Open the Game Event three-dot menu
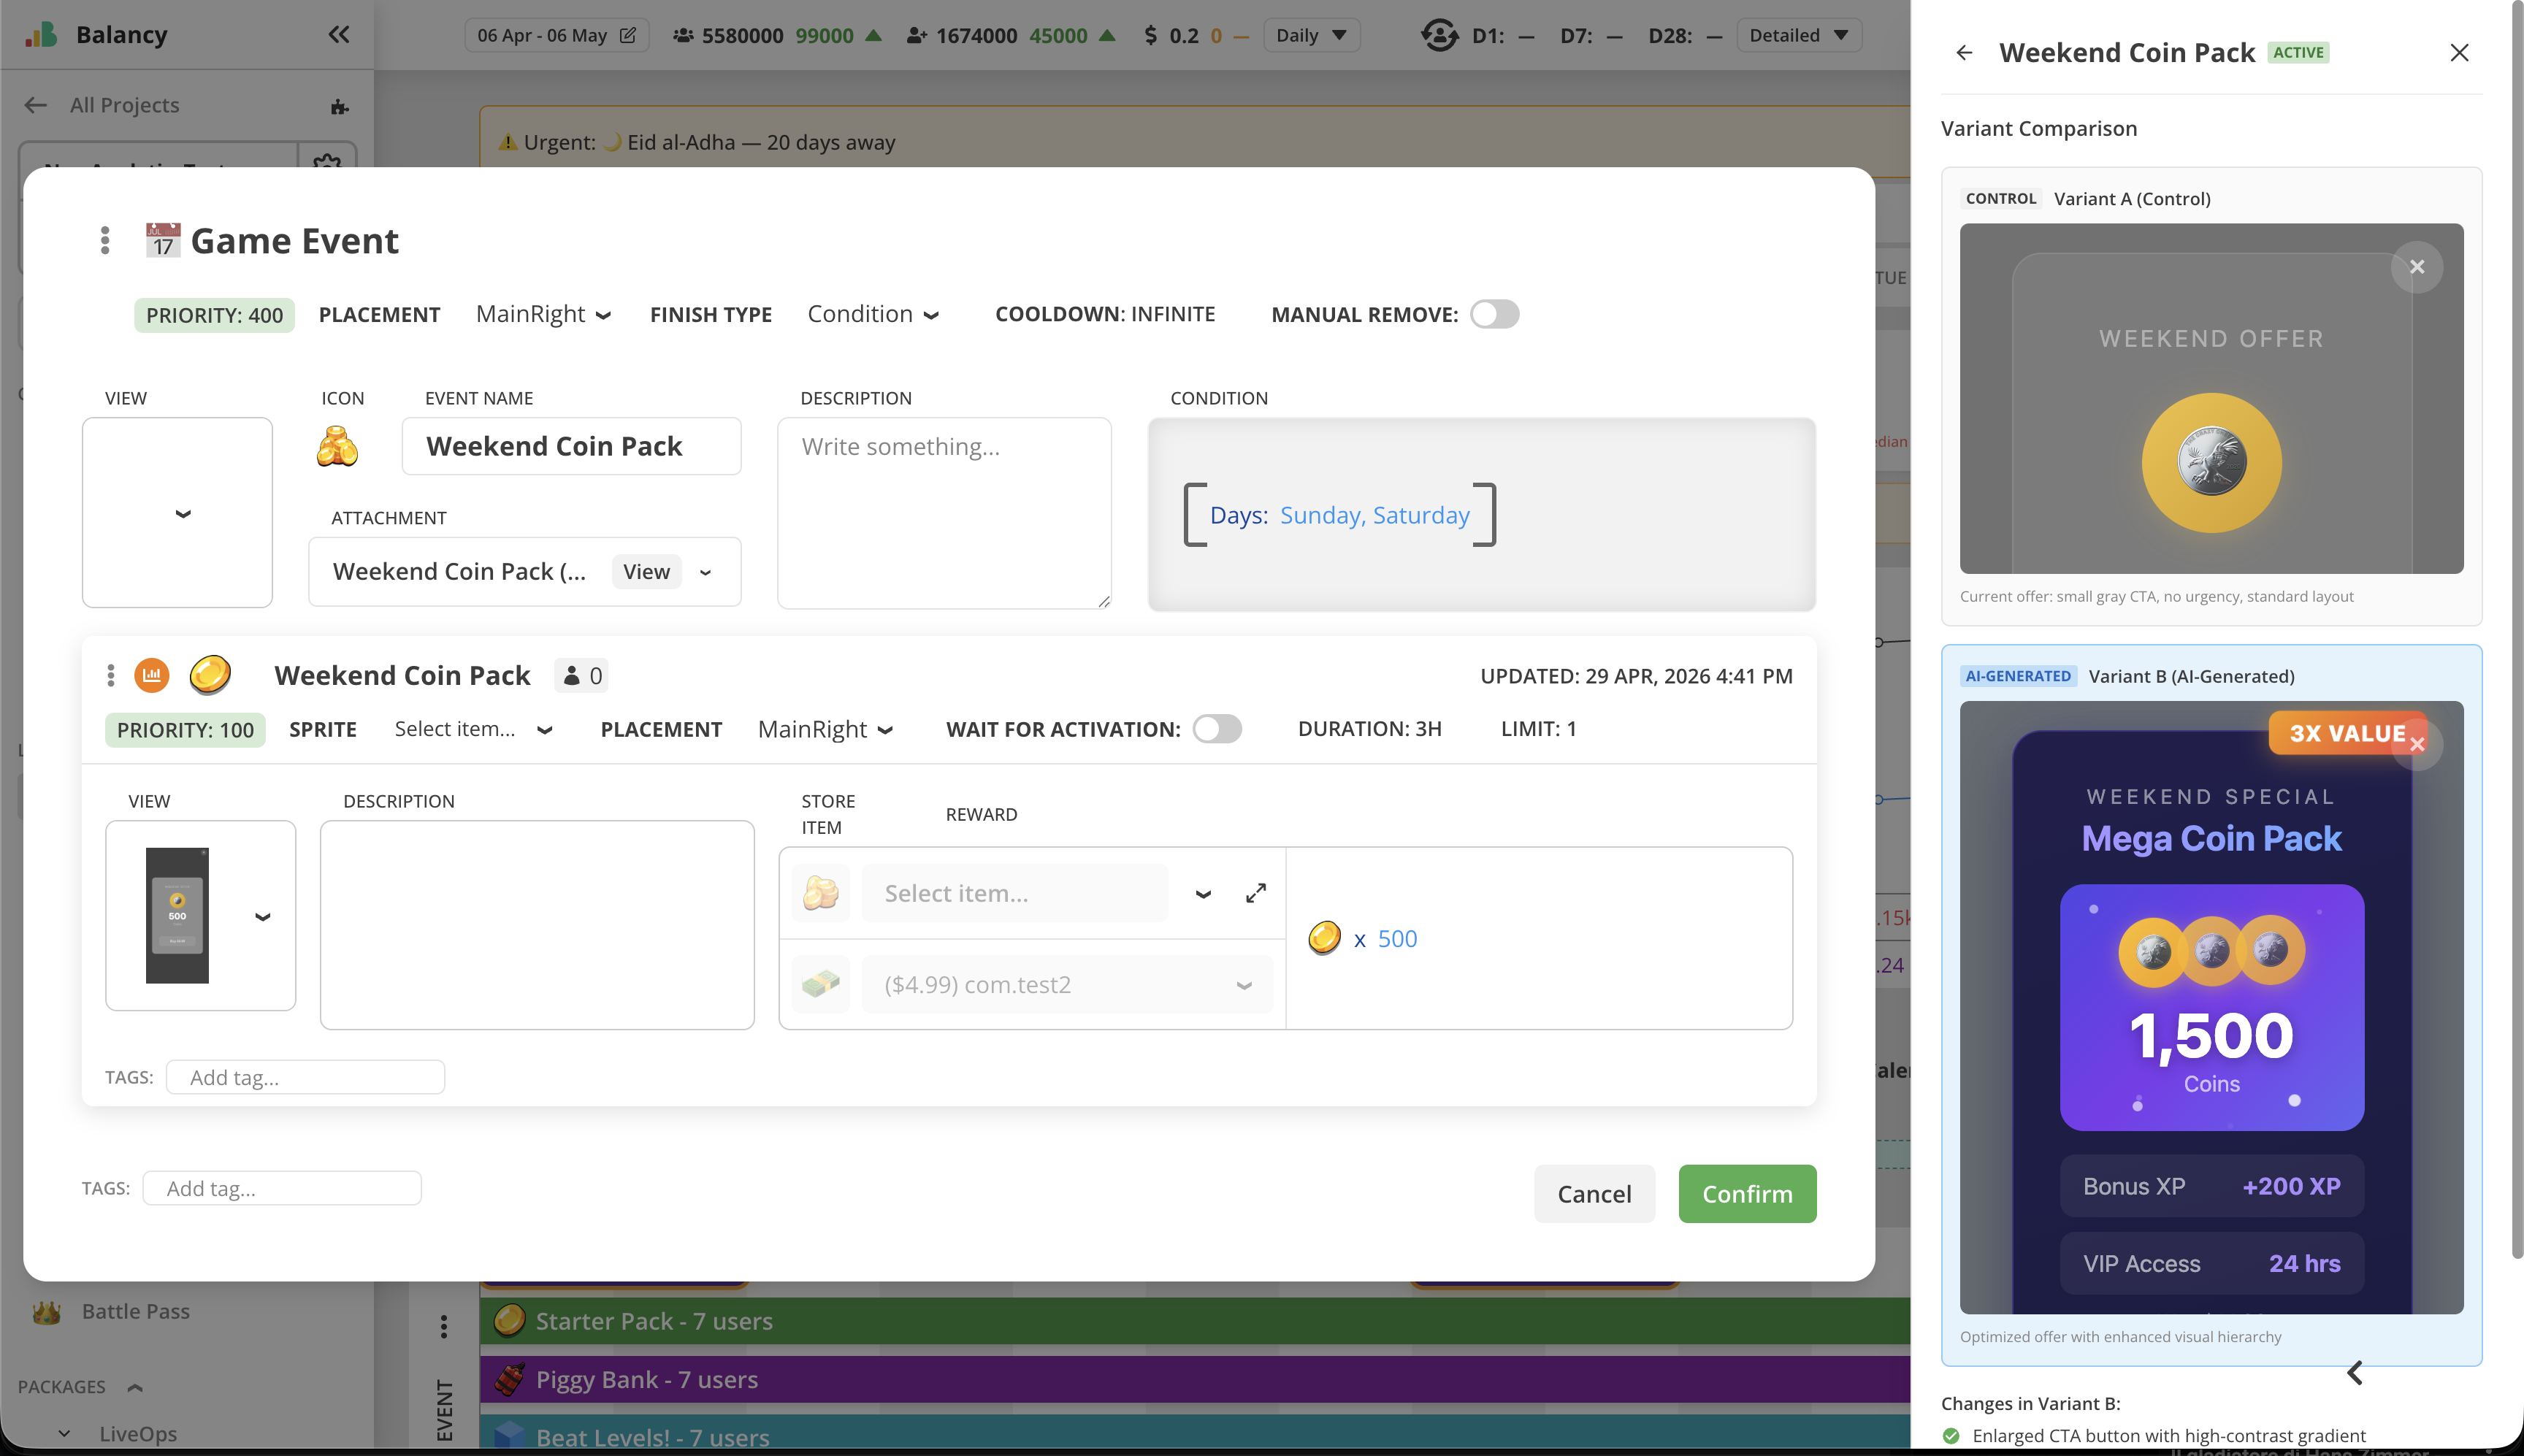This screenshot has height=1456, width=2524. [105, 240]
